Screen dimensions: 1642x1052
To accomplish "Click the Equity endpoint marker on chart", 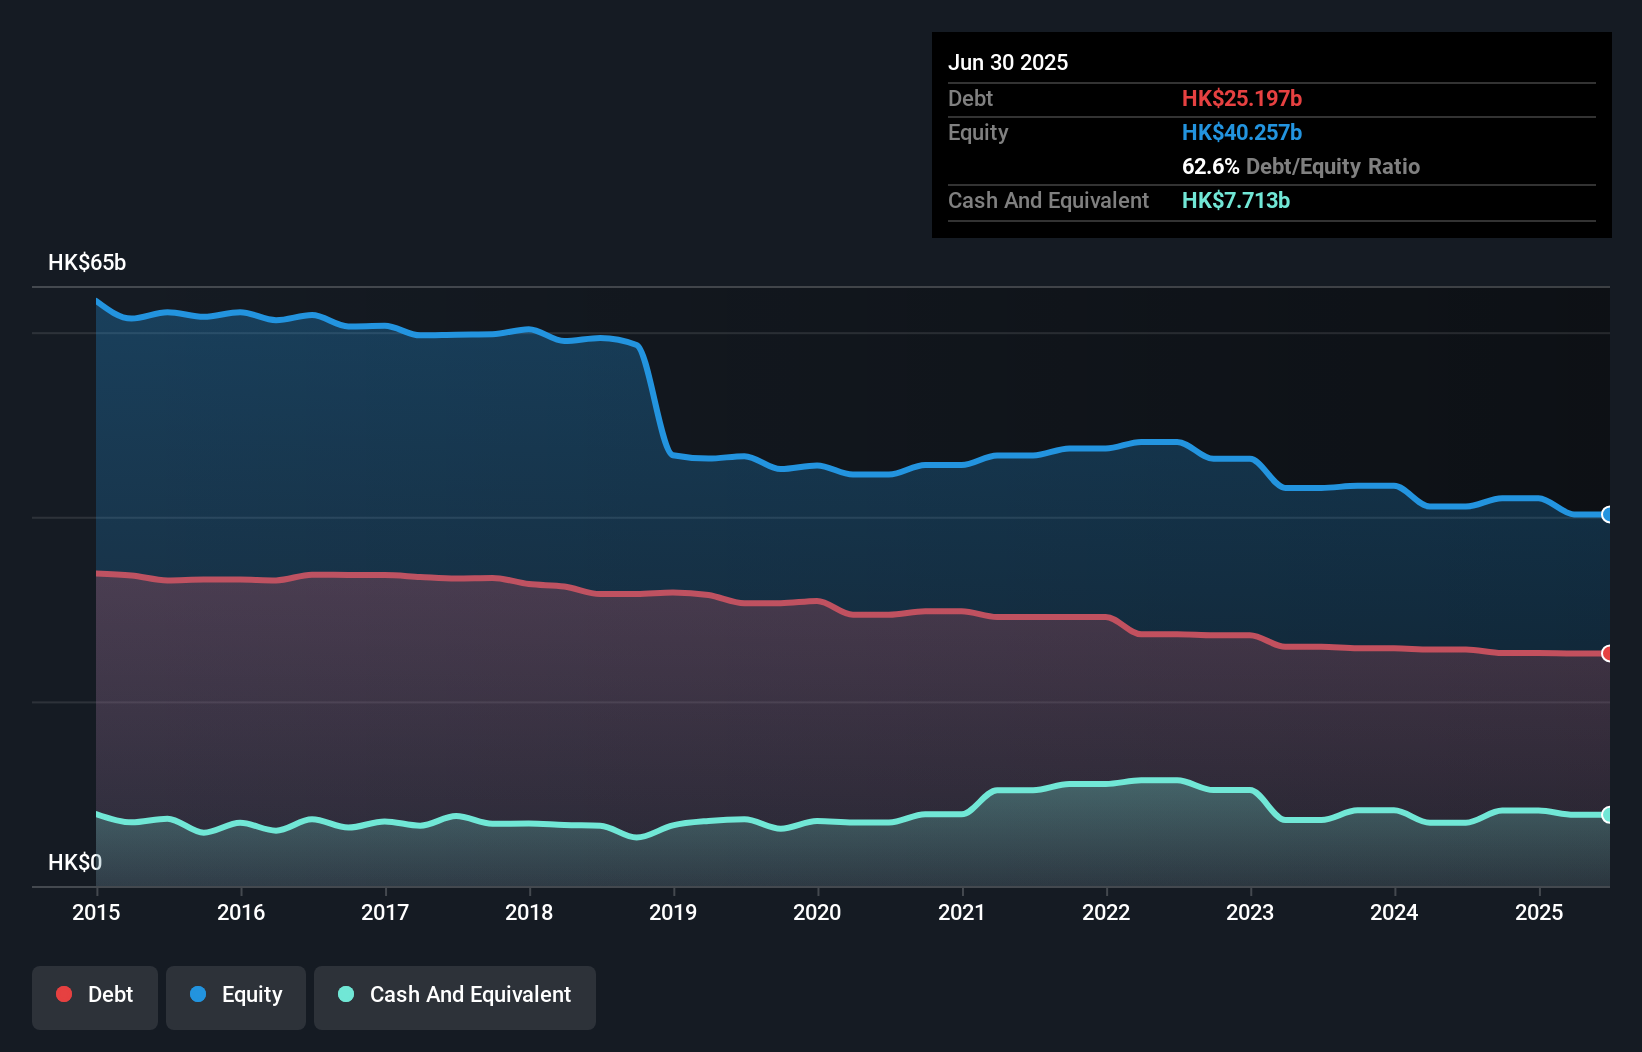I will (1607, 515).
